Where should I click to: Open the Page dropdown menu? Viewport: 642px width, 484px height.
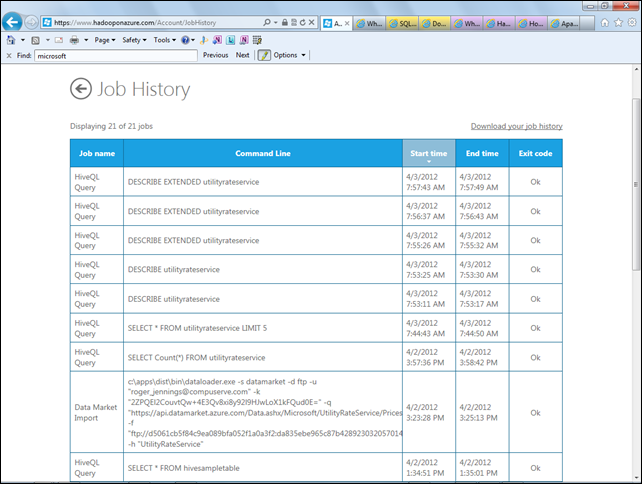(104, 40)
